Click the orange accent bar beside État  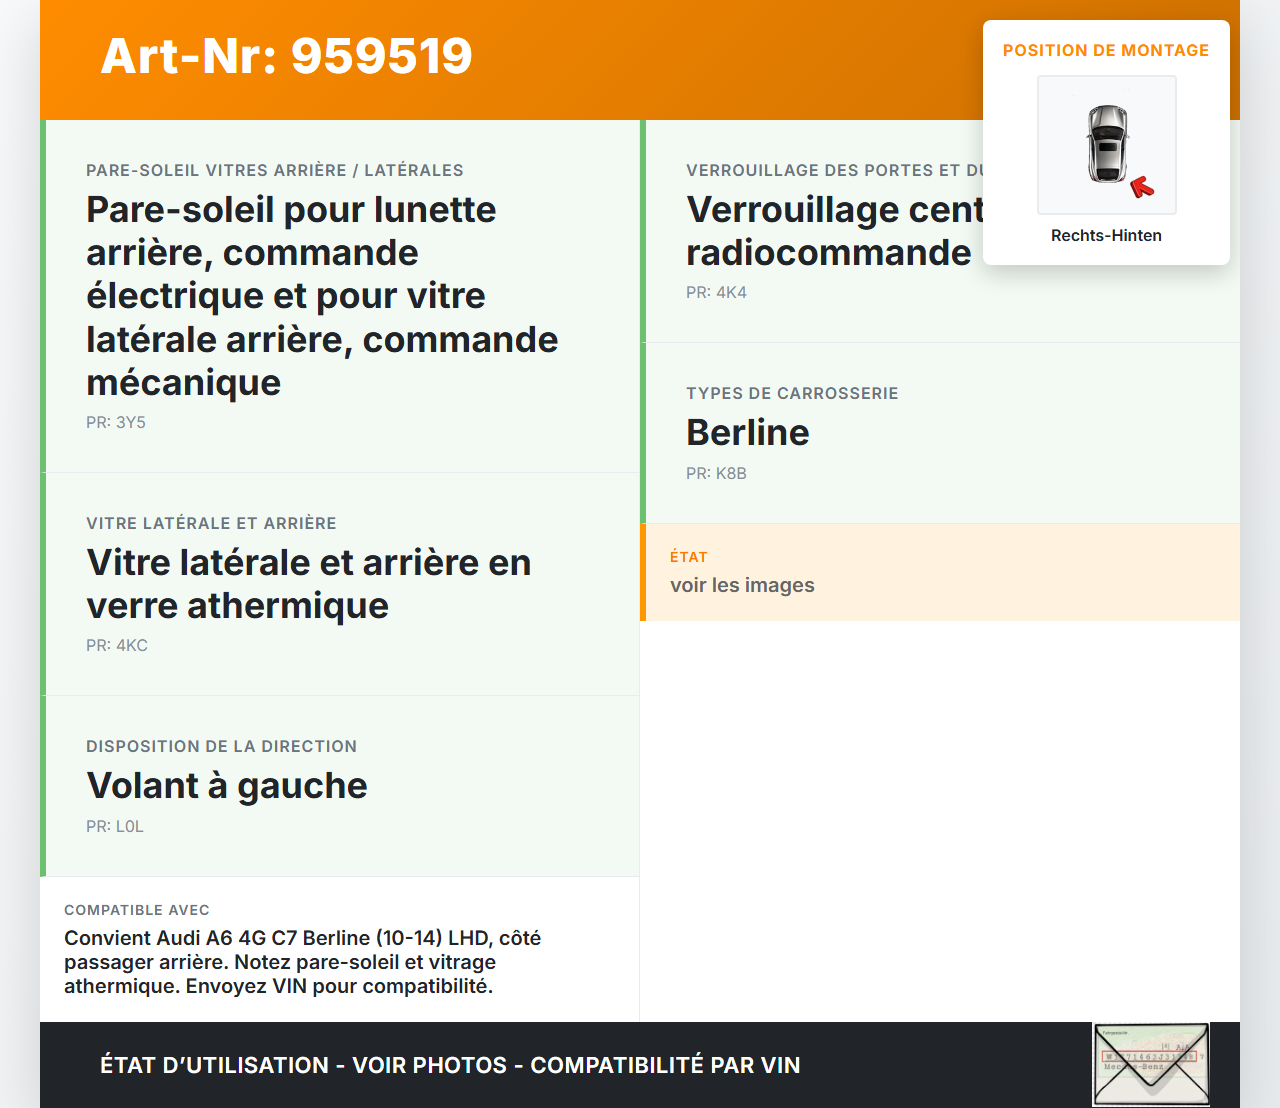pyautogui.click(x=643, y=572)
